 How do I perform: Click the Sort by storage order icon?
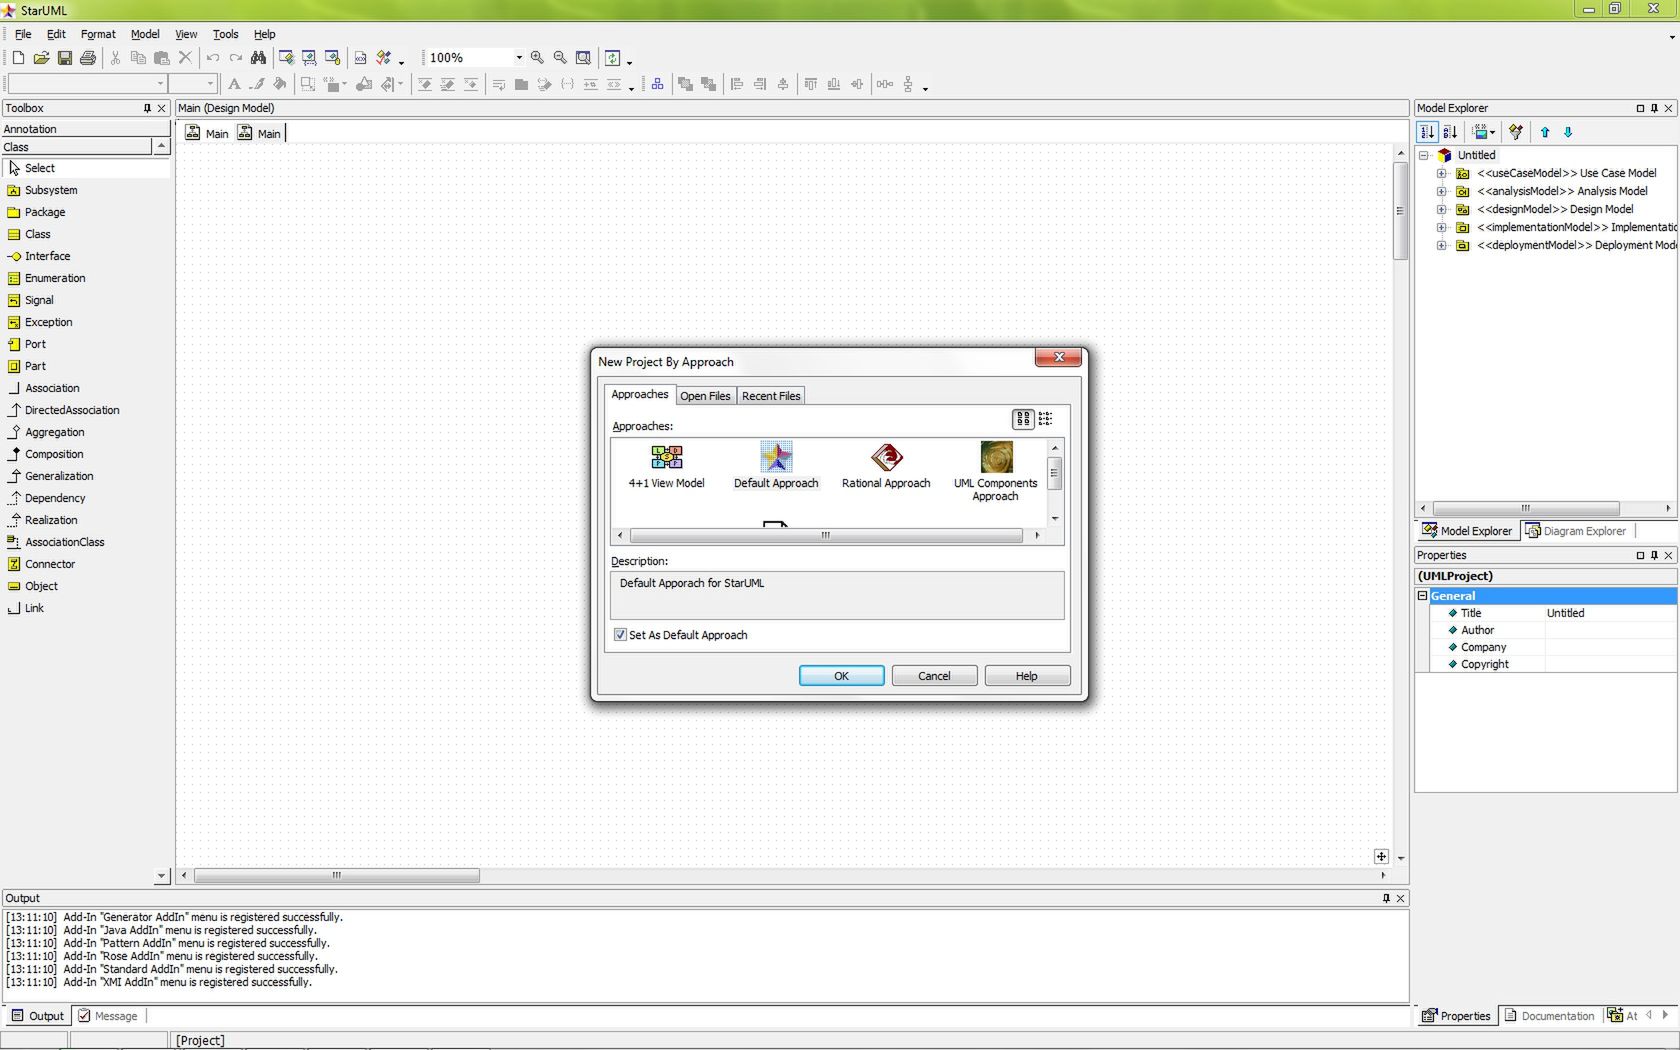pyautogui.click(x=1427, y=132)
